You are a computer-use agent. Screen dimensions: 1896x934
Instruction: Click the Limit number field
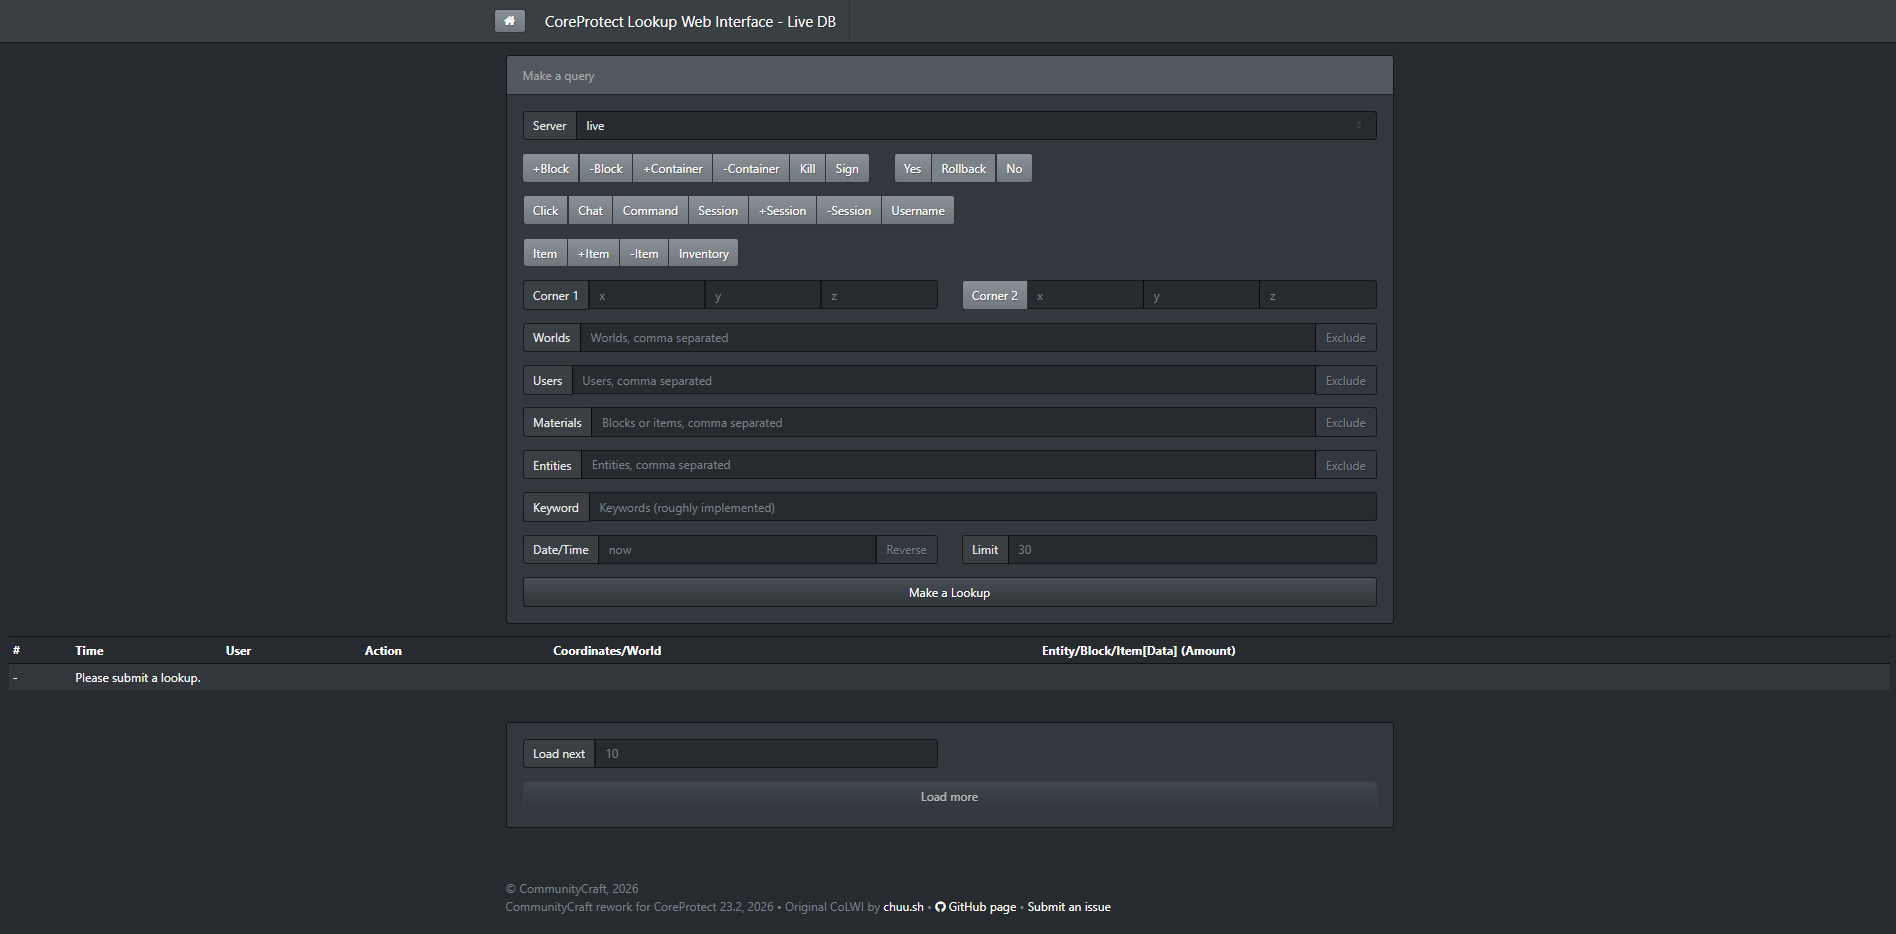[x=1192, y=550]
